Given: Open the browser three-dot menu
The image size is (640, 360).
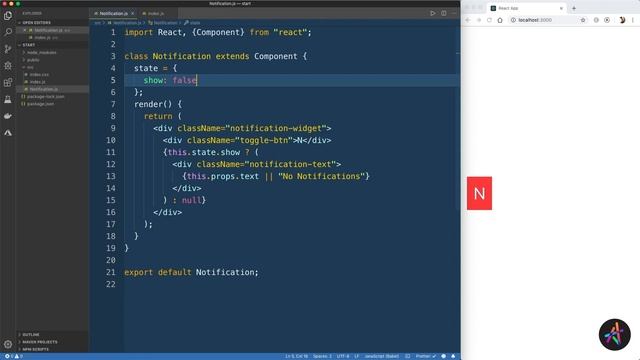Looking at the screenshot, I should click(633, 20).
